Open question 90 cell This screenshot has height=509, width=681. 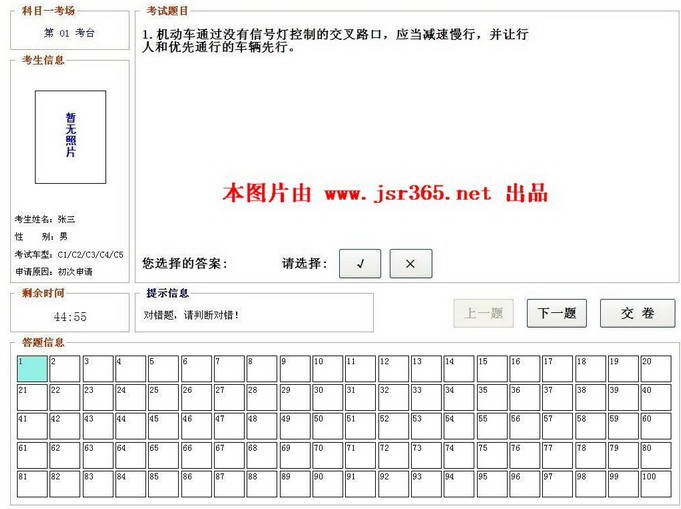327,484
